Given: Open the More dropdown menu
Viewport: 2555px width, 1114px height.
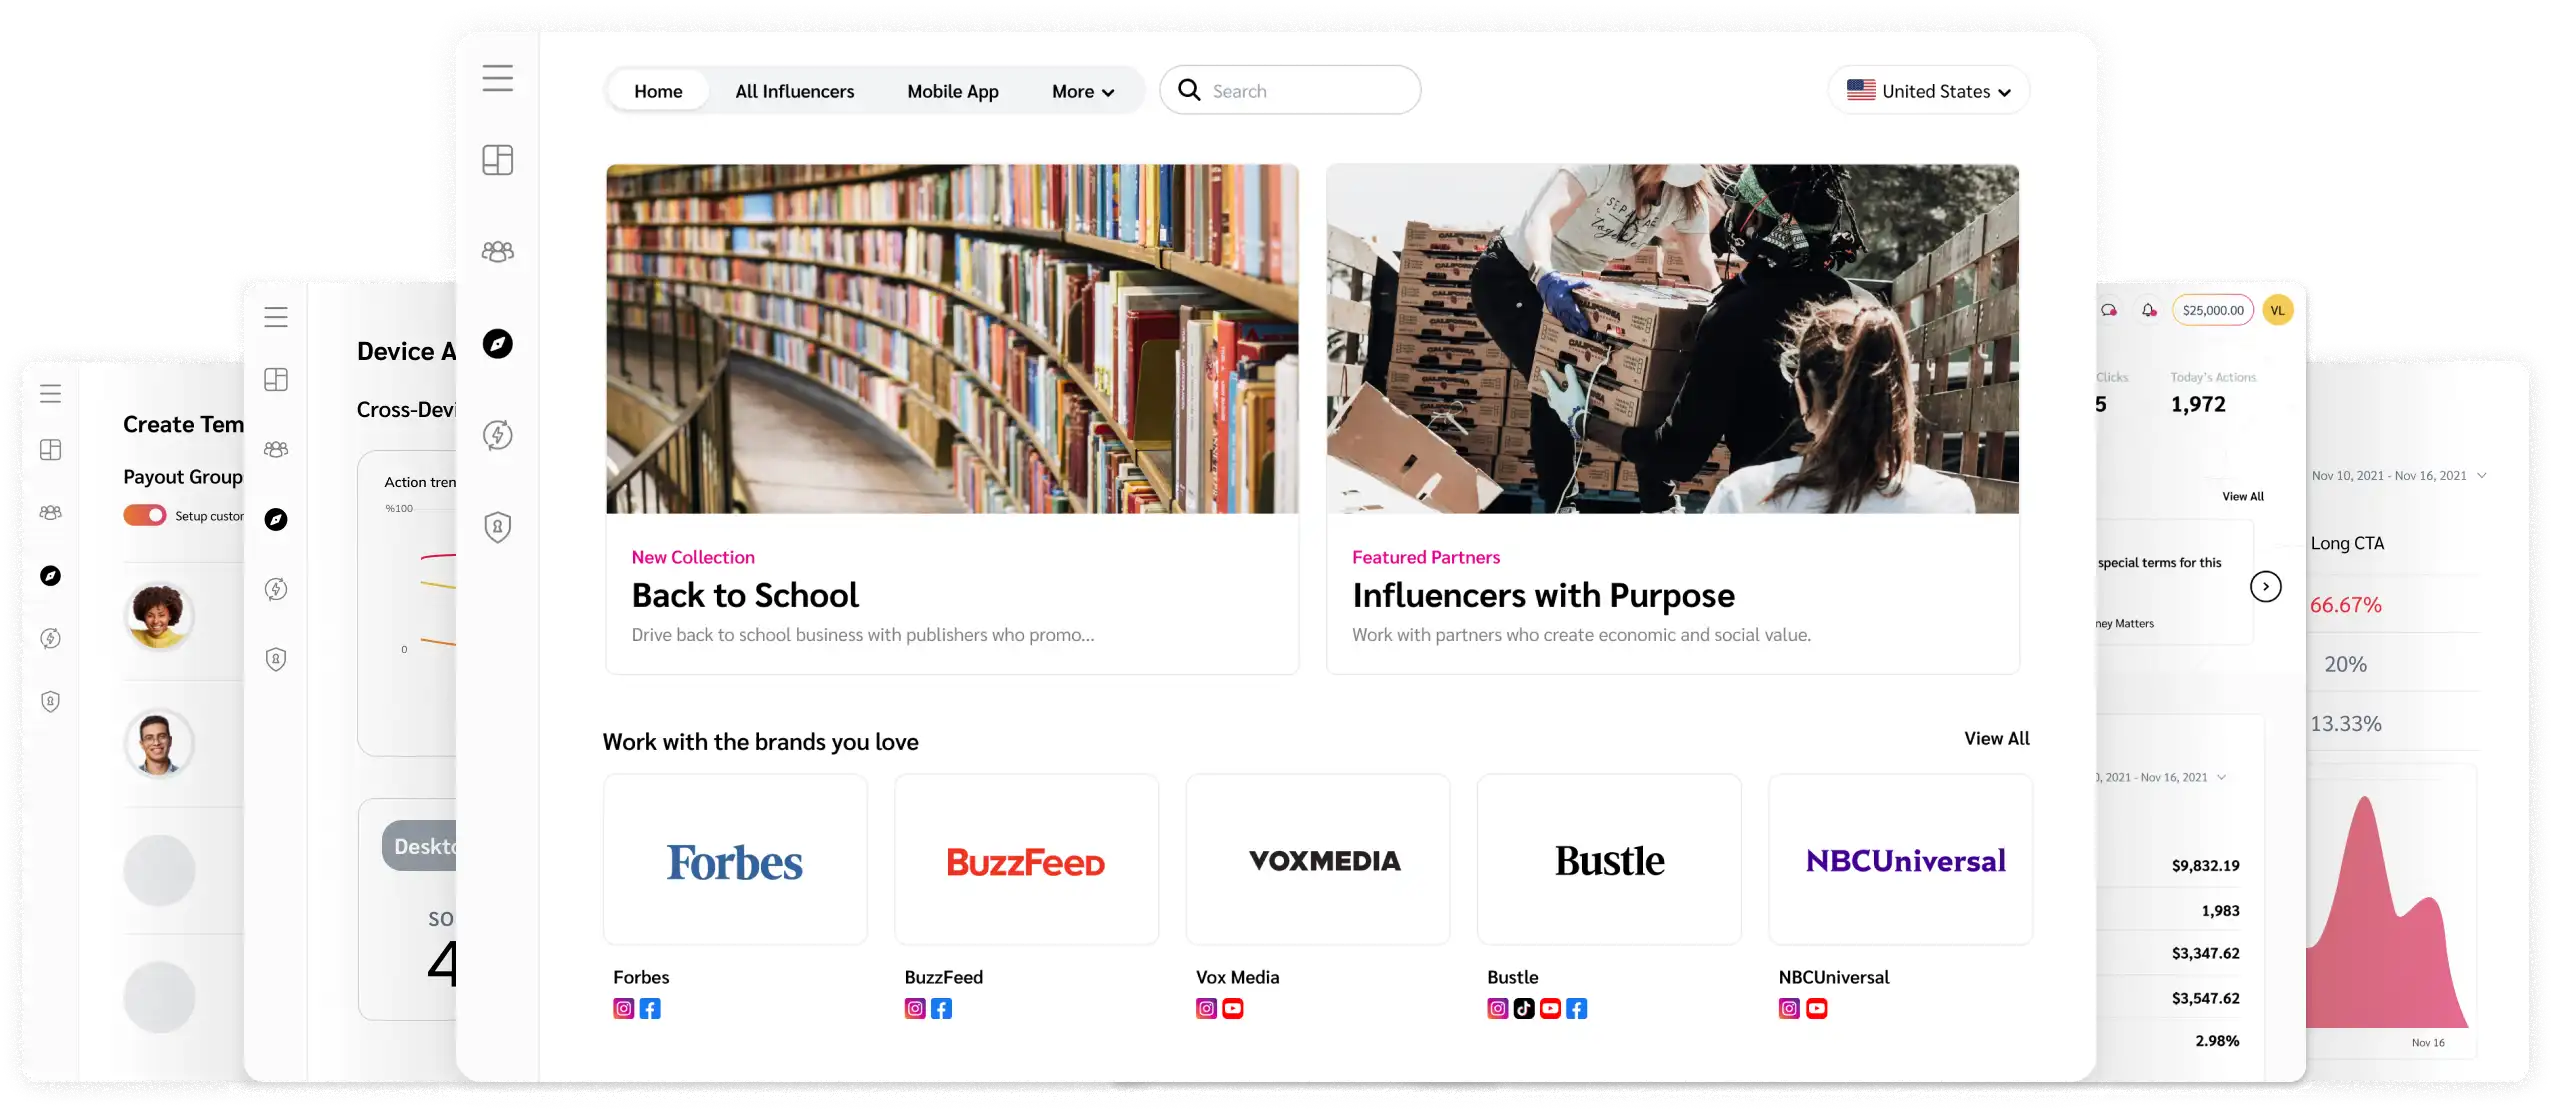Looking at the screenshot, I should tap(1082, 91).
